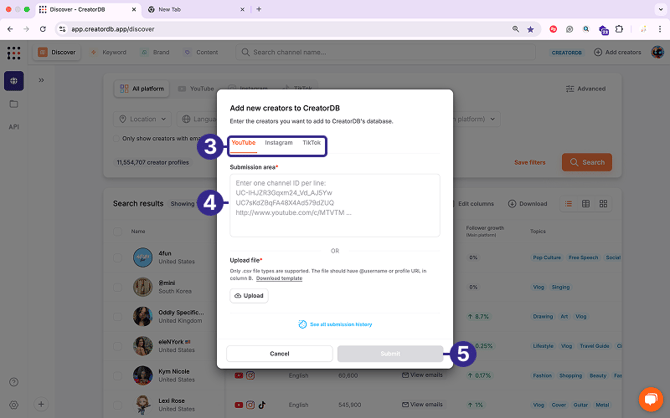Screen dimensions: 670x418
Task: Bookmark the page with the star icon
Action: pyautogui.click(x=530, y=29)
